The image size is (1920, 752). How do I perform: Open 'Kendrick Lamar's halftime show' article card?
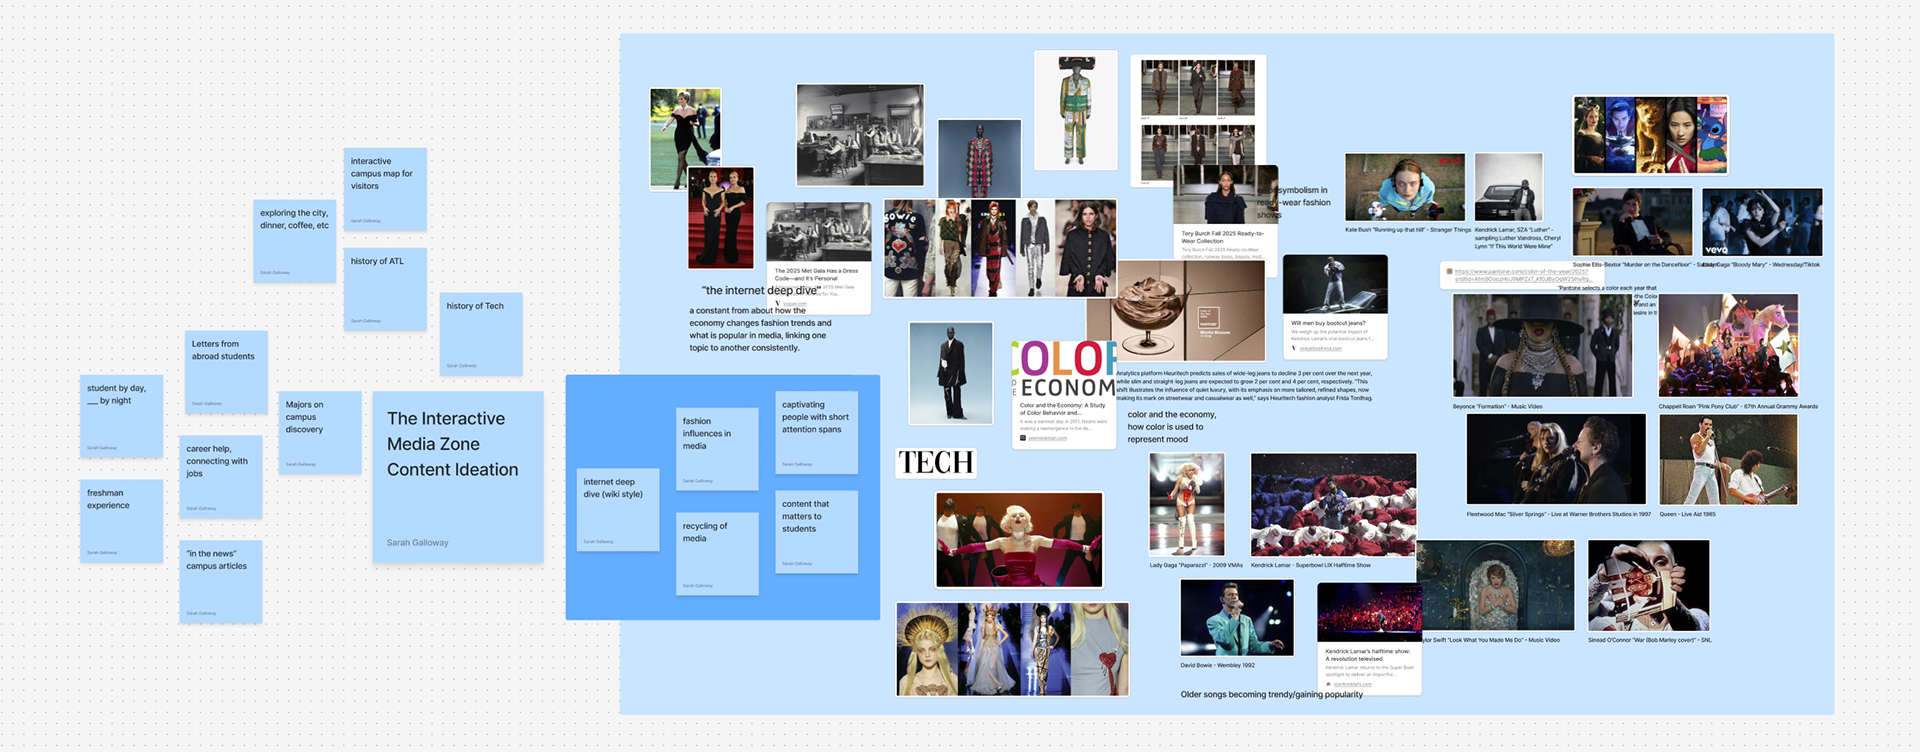[x=1369, y=638]
